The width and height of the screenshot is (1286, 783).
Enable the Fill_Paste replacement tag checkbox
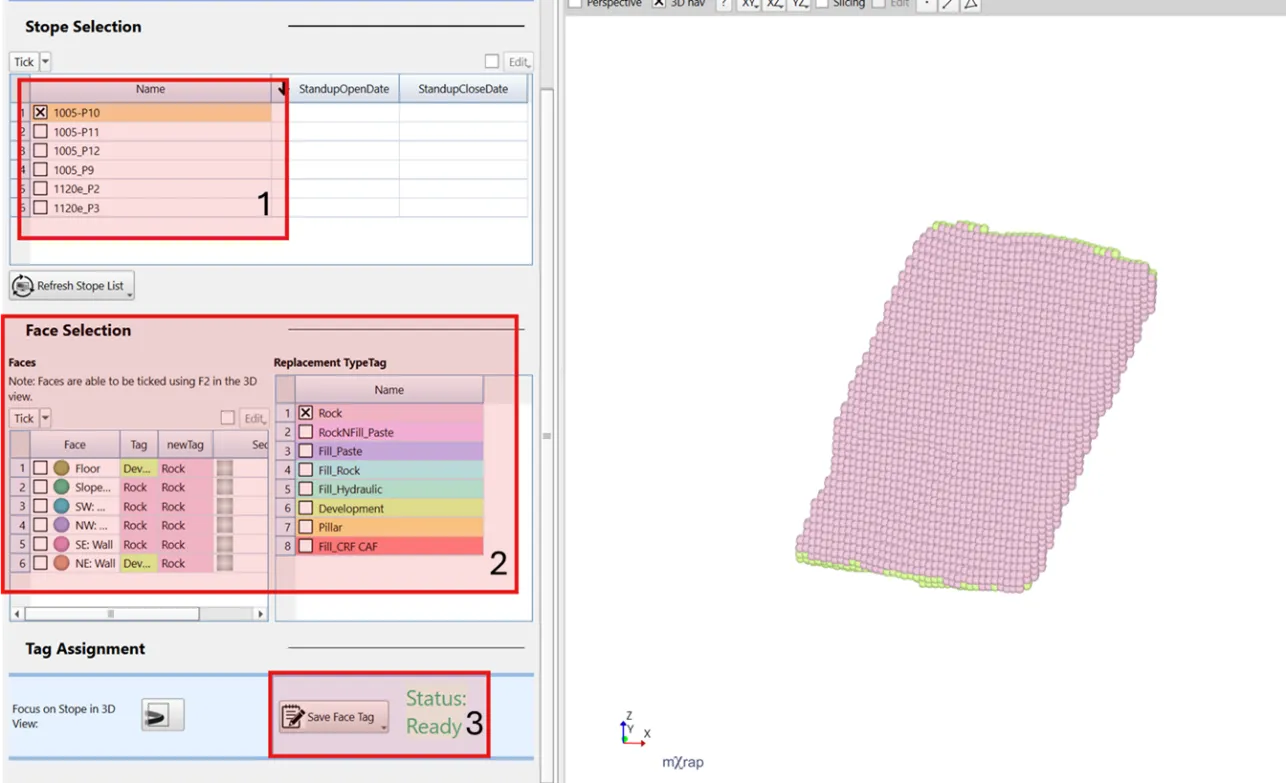click(x=305, y=451)
